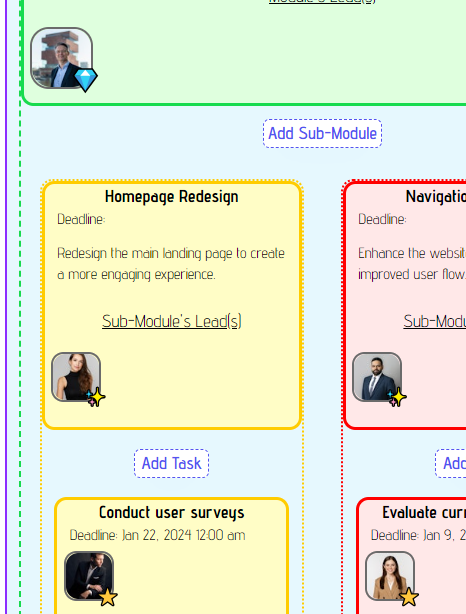Screen dimensions: 466x614
Task: Click Navigation card description text
Action: (x=412, y=264)
